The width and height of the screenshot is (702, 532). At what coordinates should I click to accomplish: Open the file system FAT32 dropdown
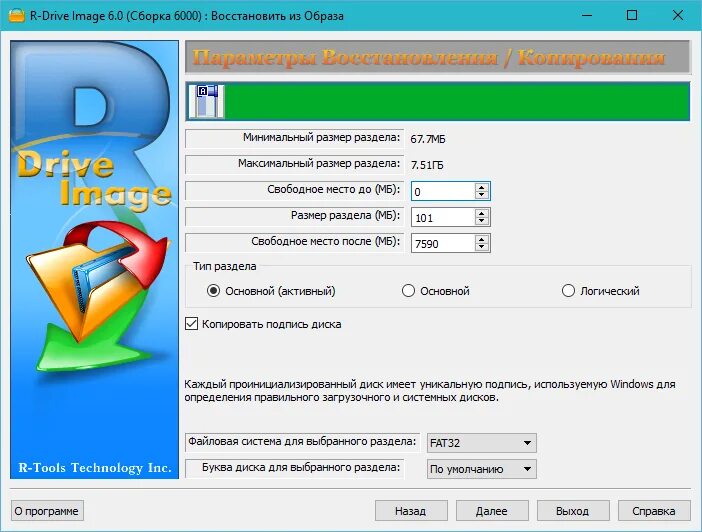(x=481, y=443)
